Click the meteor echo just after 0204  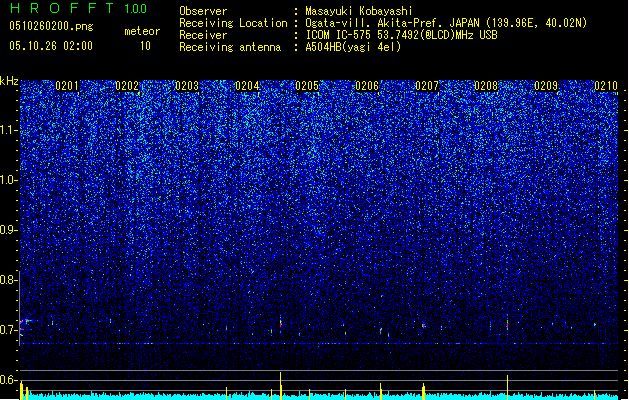281,322
